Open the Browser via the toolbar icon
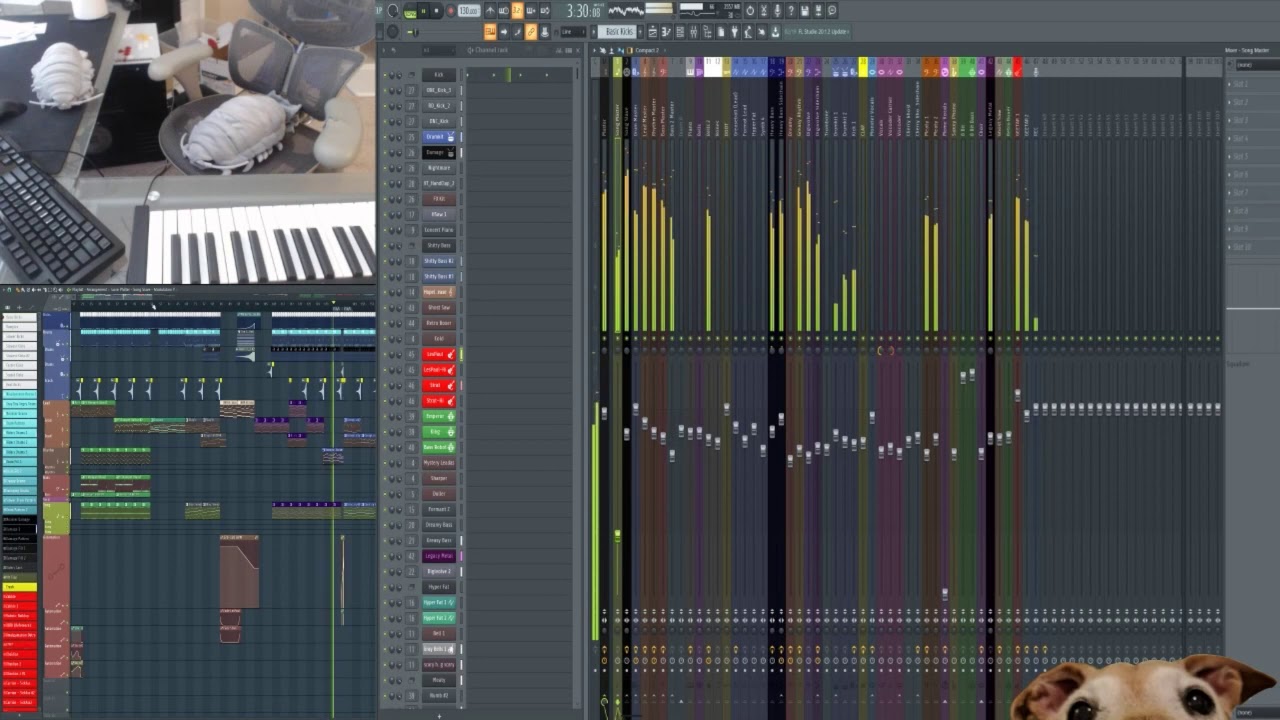The image size is (1280, 720). 707,32
